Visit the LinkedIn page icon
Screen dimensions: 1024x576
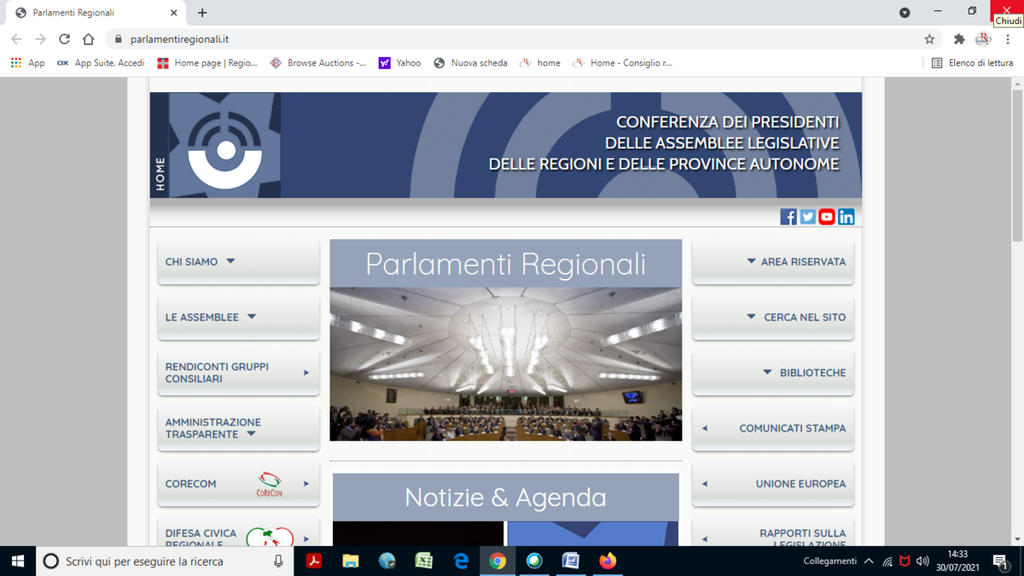846,217
